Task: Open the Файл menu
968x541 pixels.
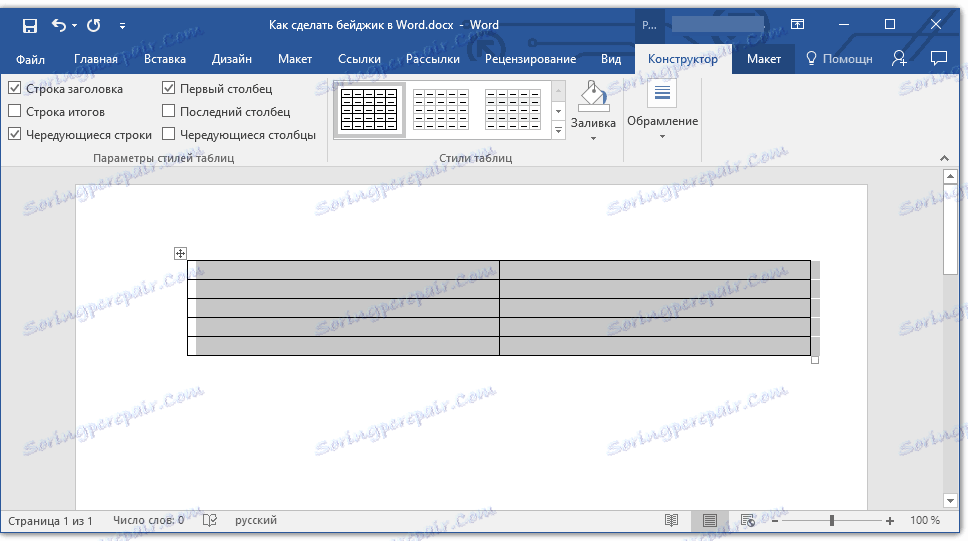Action: 30,59
